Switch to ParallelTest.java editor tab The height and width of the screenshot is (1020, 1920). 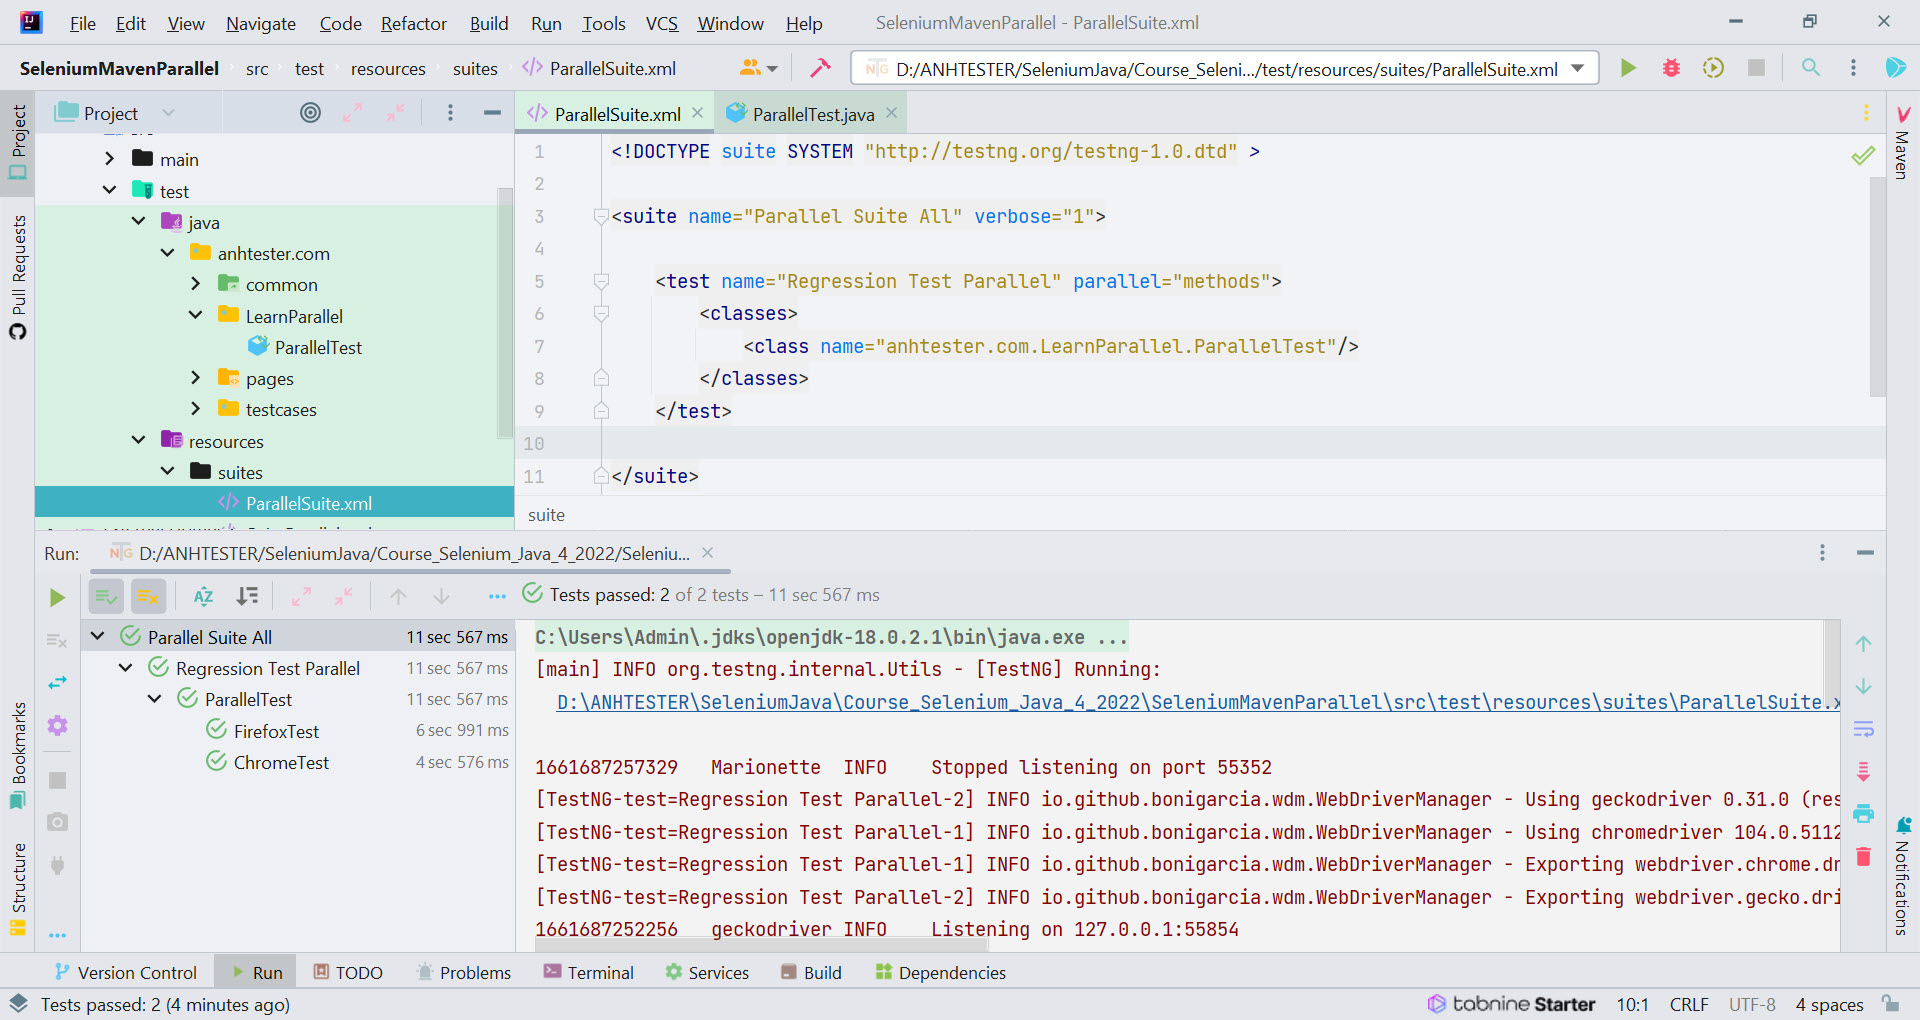[812, 114]
